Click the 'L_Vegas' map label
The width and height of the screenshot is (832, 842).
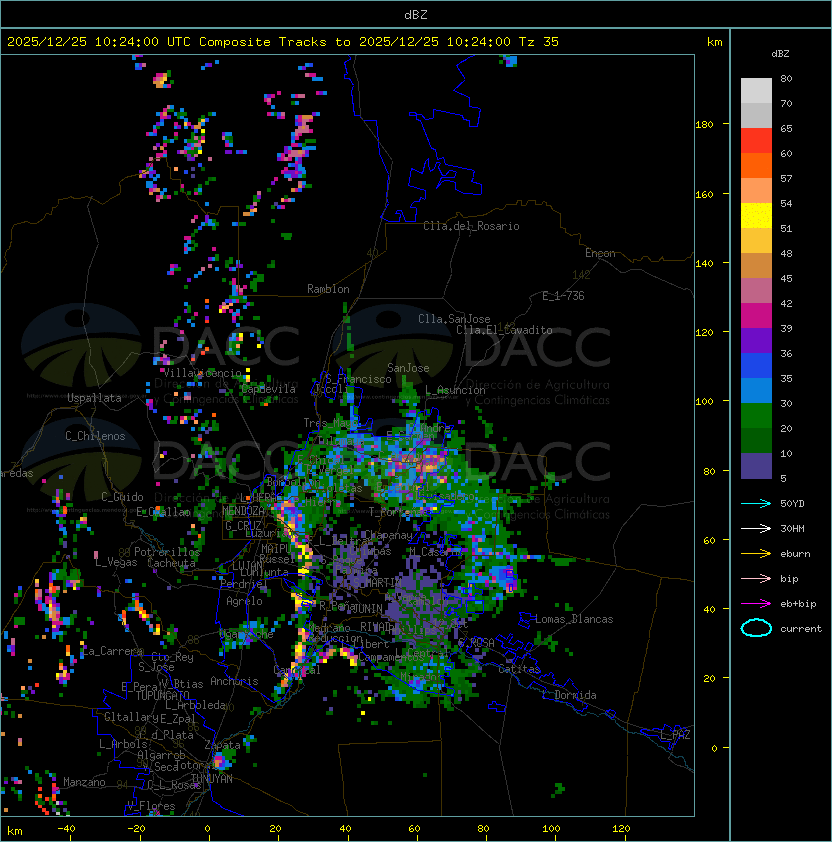point(116,562)
